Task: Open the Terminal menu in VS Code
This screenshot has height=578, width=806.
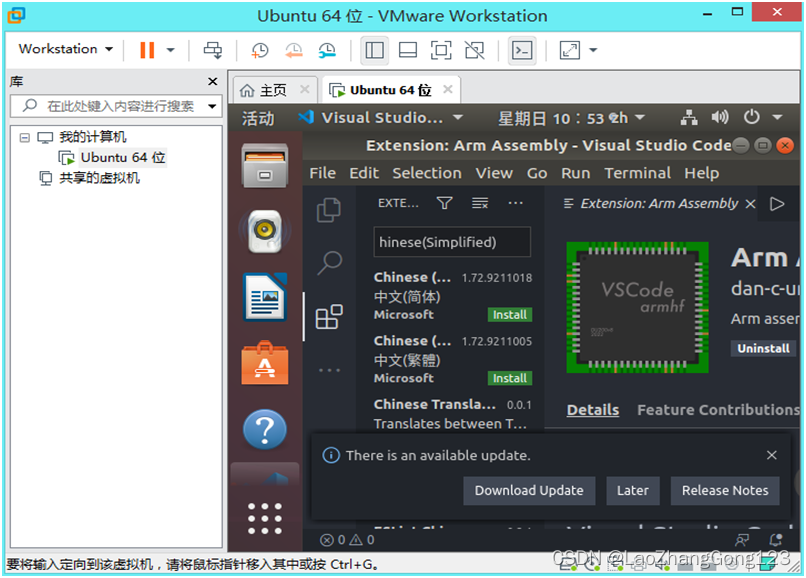Action: click(637, 173)
